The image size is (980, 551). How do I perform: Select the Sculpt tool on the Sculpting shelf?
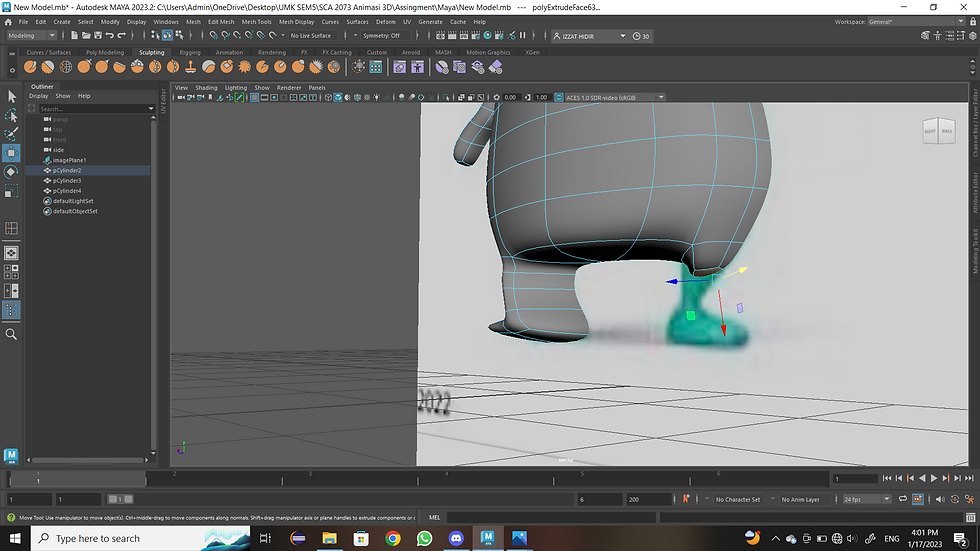tap(30, 66)
